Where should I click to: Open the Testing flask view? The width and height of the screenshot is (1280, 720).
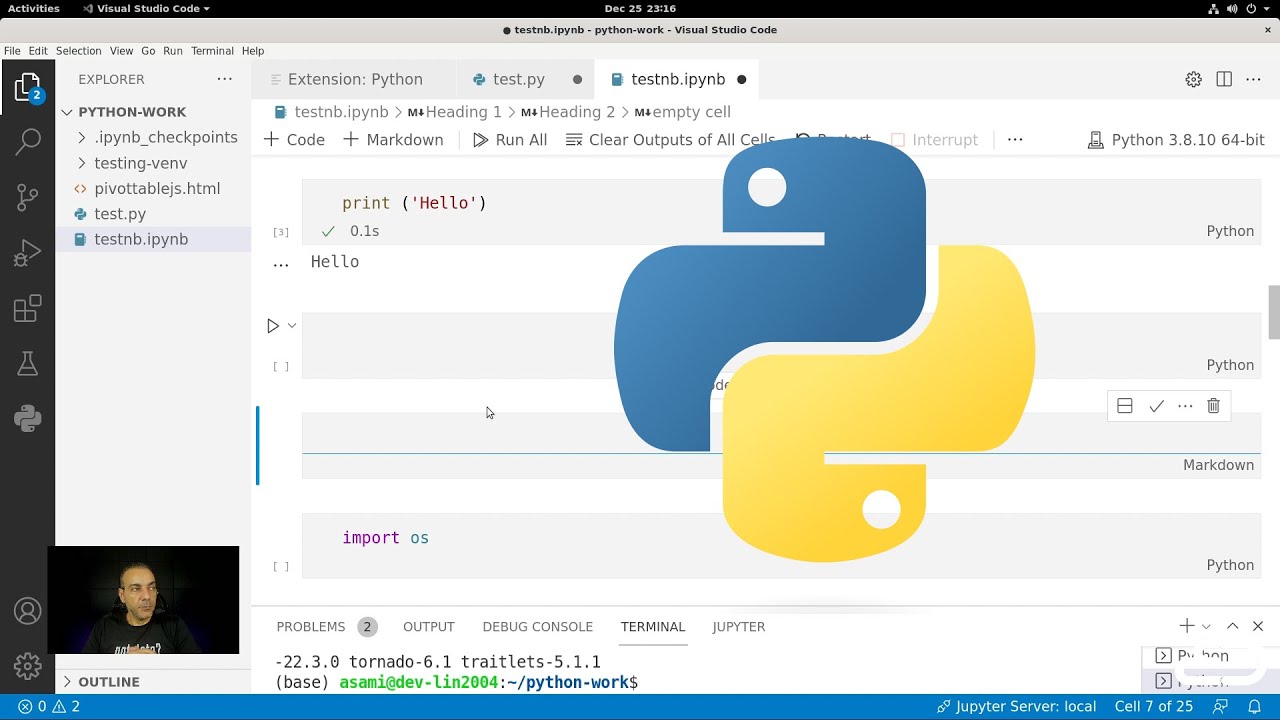click(x=28, y=364)
